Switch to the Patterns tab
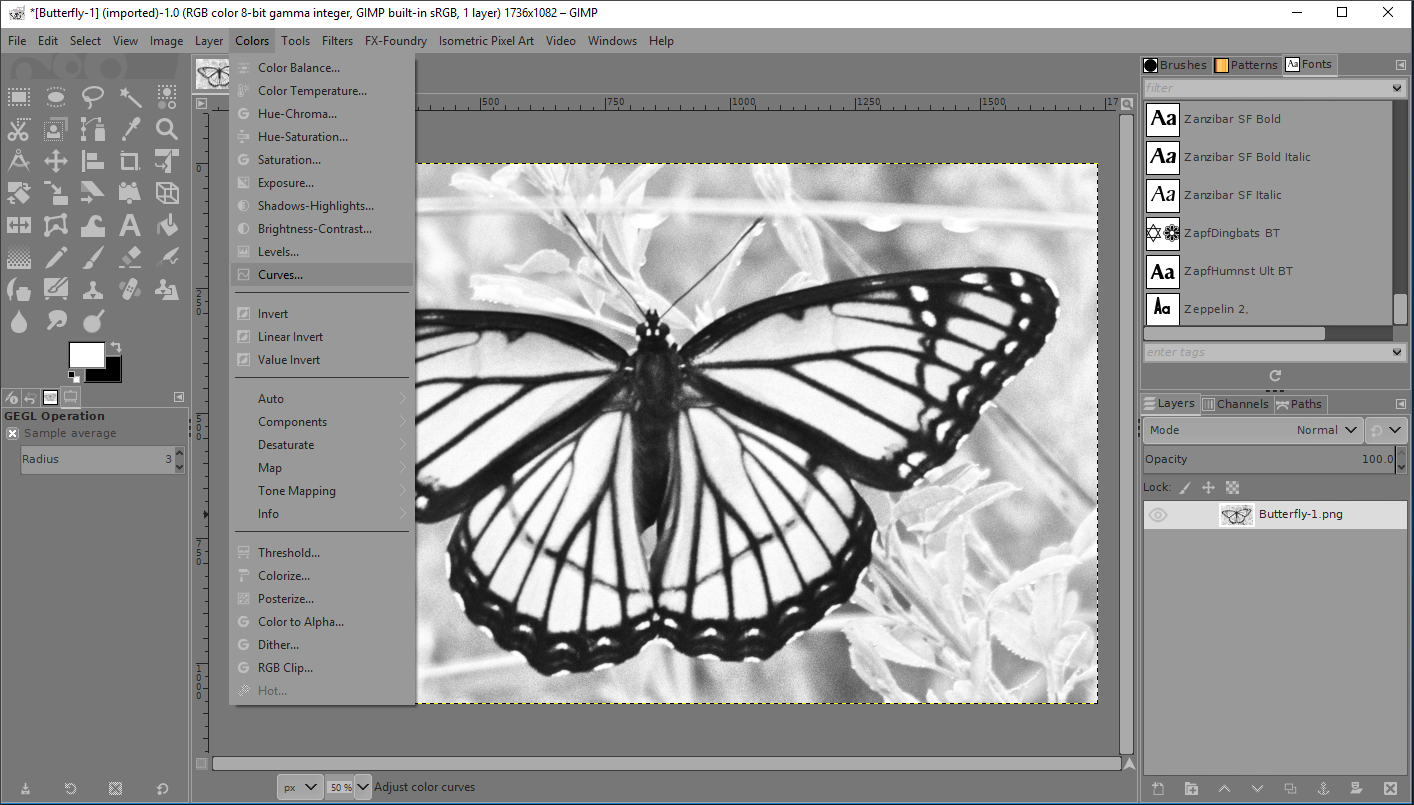The height and width of the screenshot is (805, 1414). (x=1246, y=65)
